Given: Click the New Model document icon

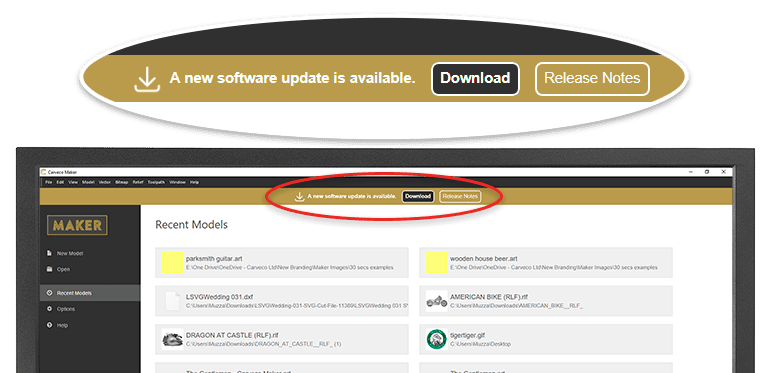Looking at the screenshot, I should (49, 253).
